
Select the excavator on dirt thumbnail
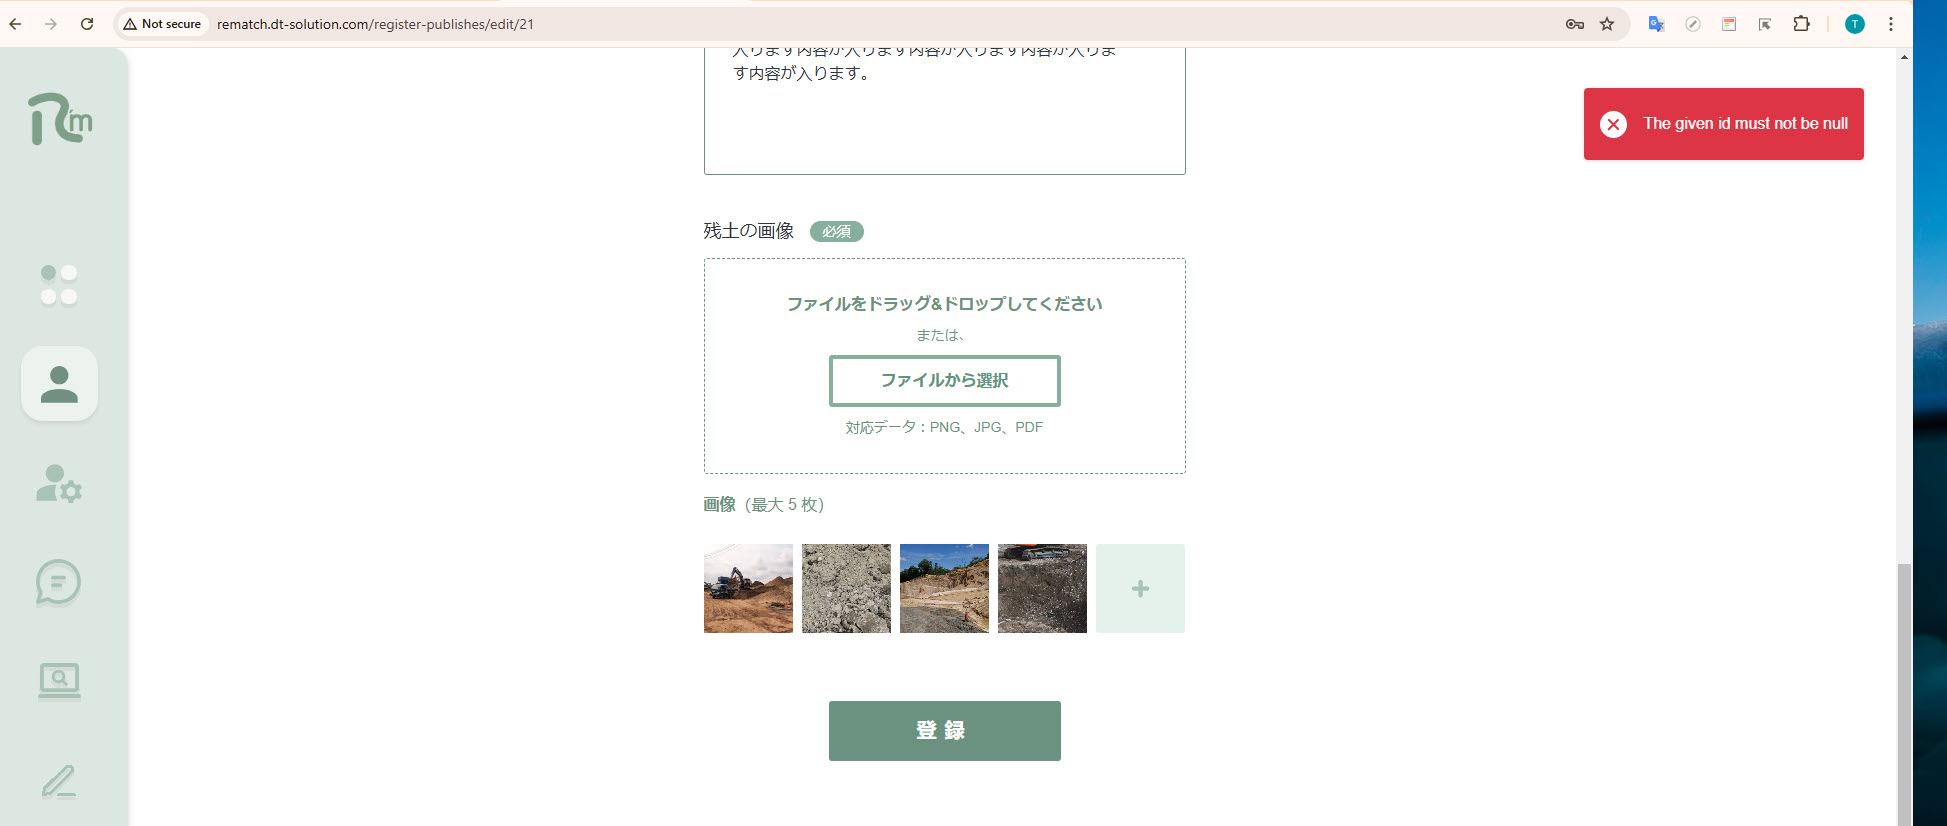[748, 588]
